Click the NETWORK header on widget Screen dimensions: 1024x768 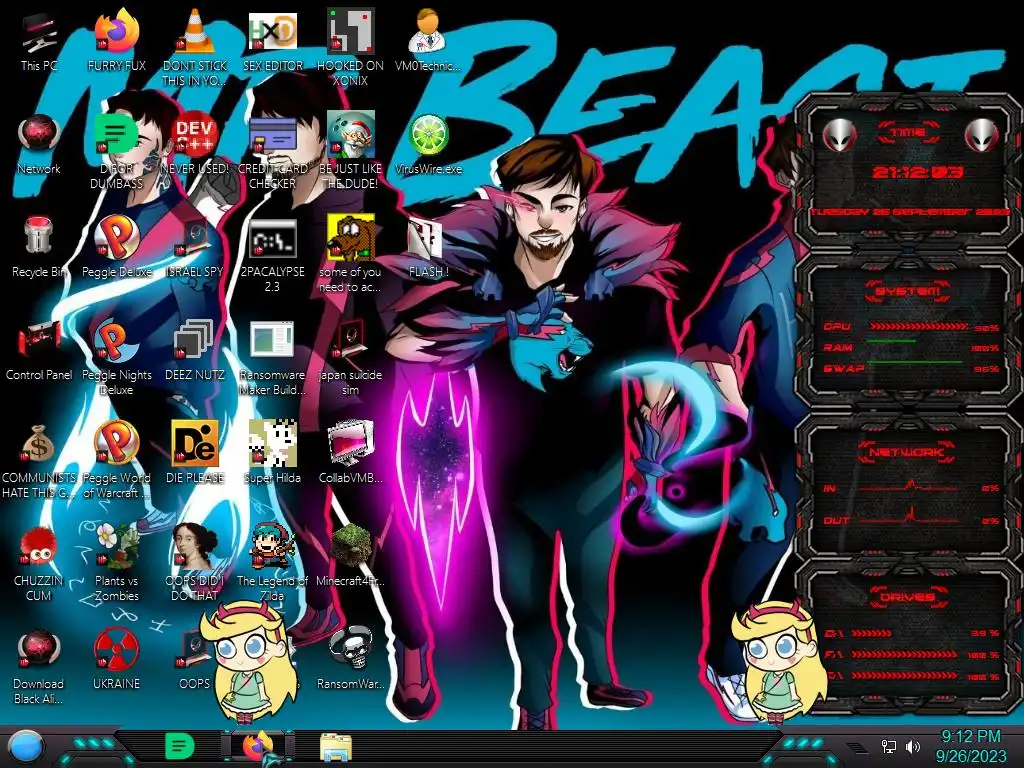coord(907,451)
